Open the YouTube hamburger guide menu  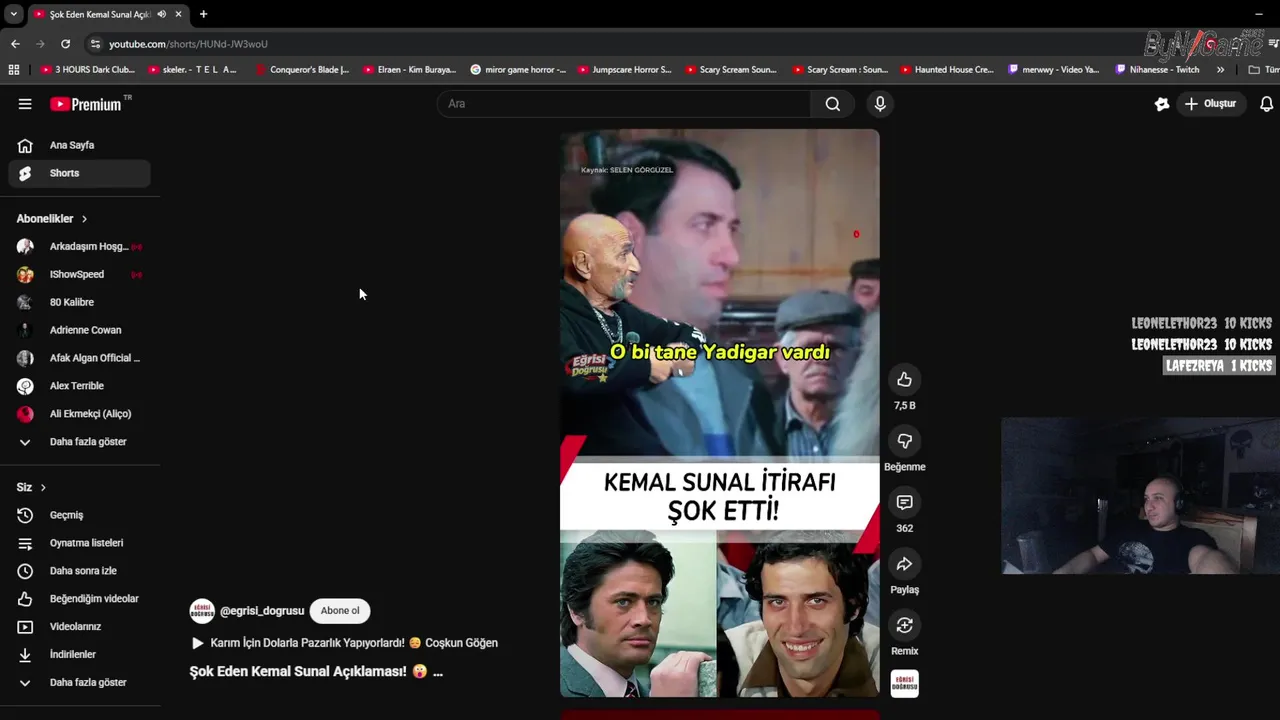[25, 104]
